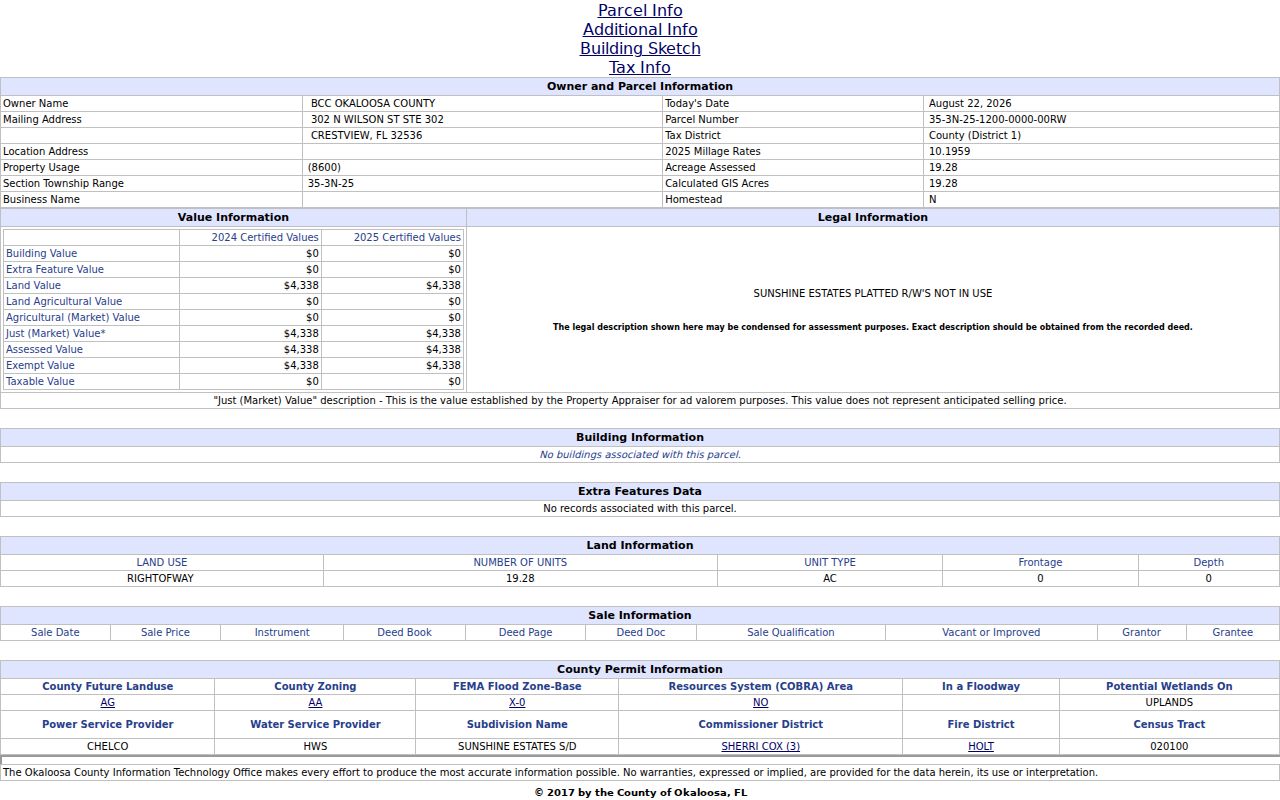Viewport: 1280px width, 800px height.
Task: Select the AC unit type cell
Action: (830, 579)
